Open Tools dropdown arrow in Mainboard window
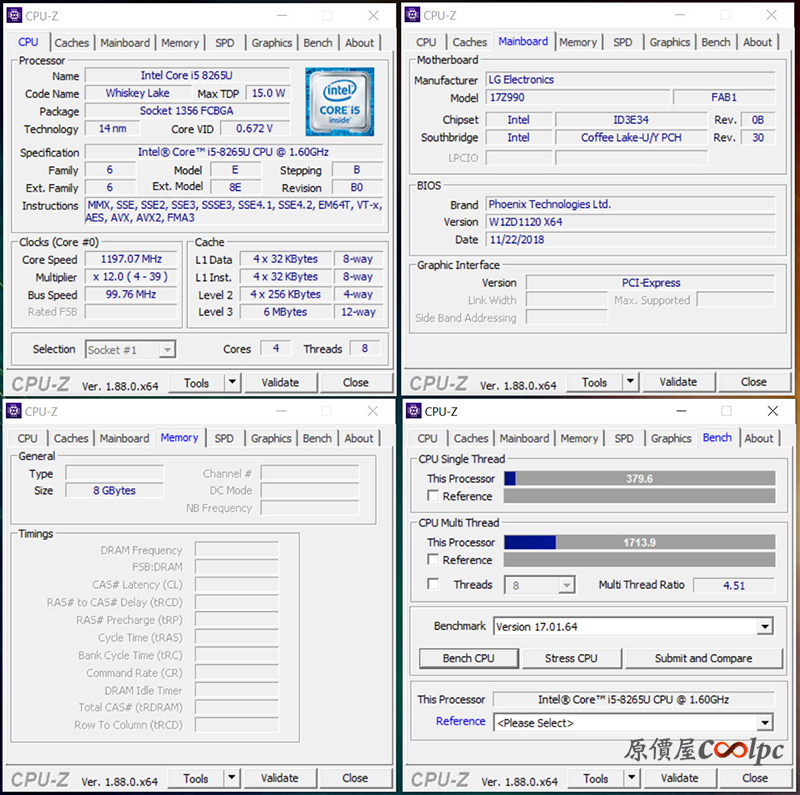 click(x=631, y=381)
